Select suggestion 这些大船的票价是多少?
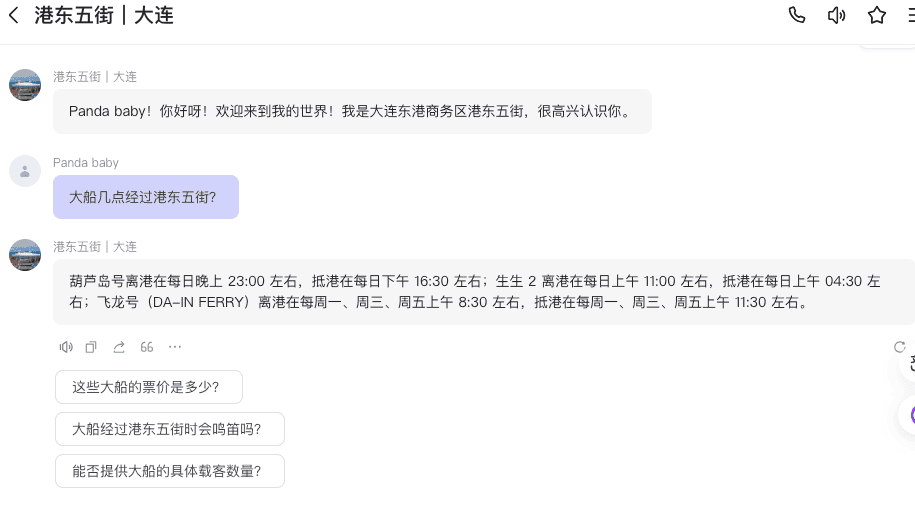The image size is (915, 507). click(x=149, y=387)
